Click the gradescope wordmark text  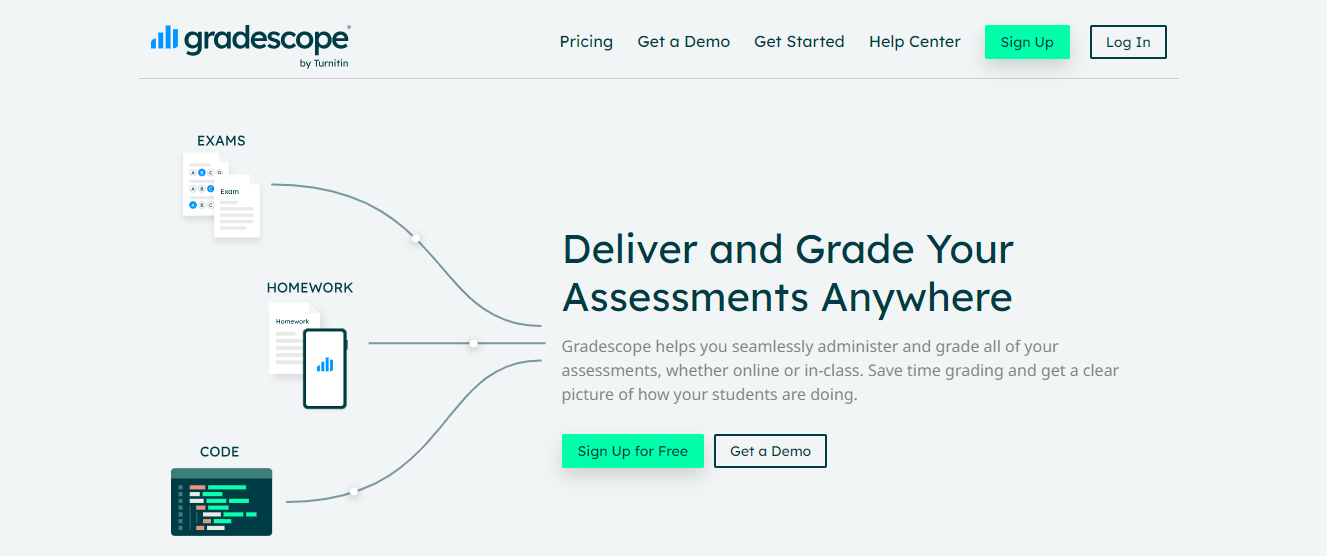coord(266,39)
